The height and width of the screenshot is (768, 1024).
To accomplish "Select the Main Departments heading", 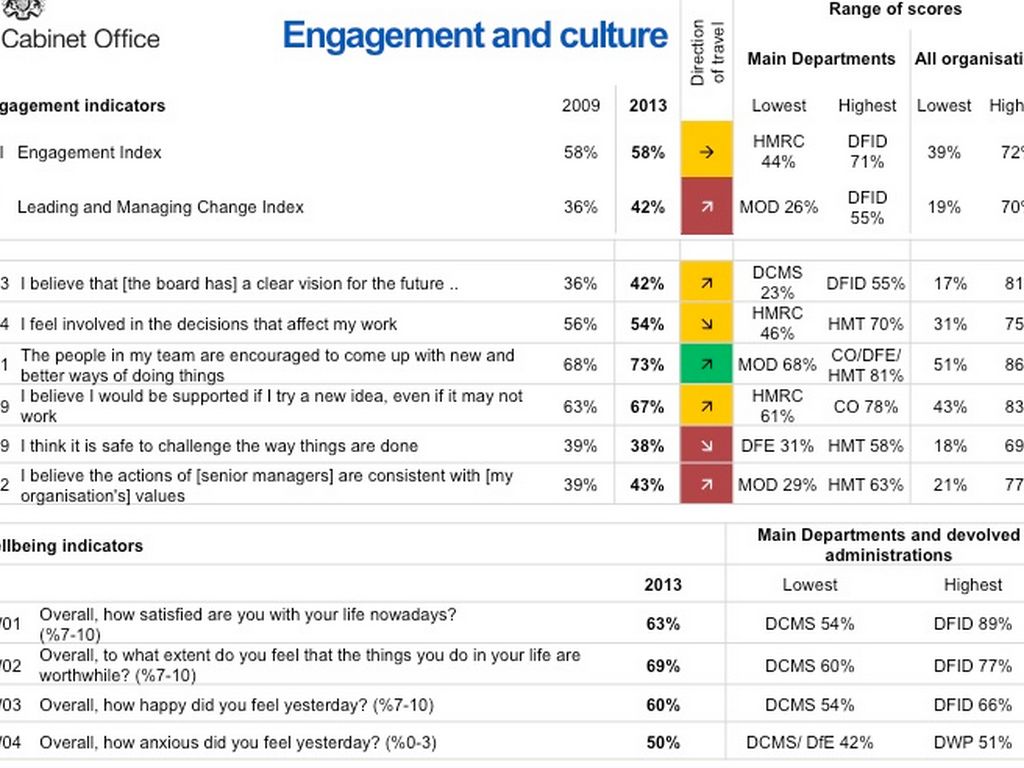I will [x=821, y=59].
